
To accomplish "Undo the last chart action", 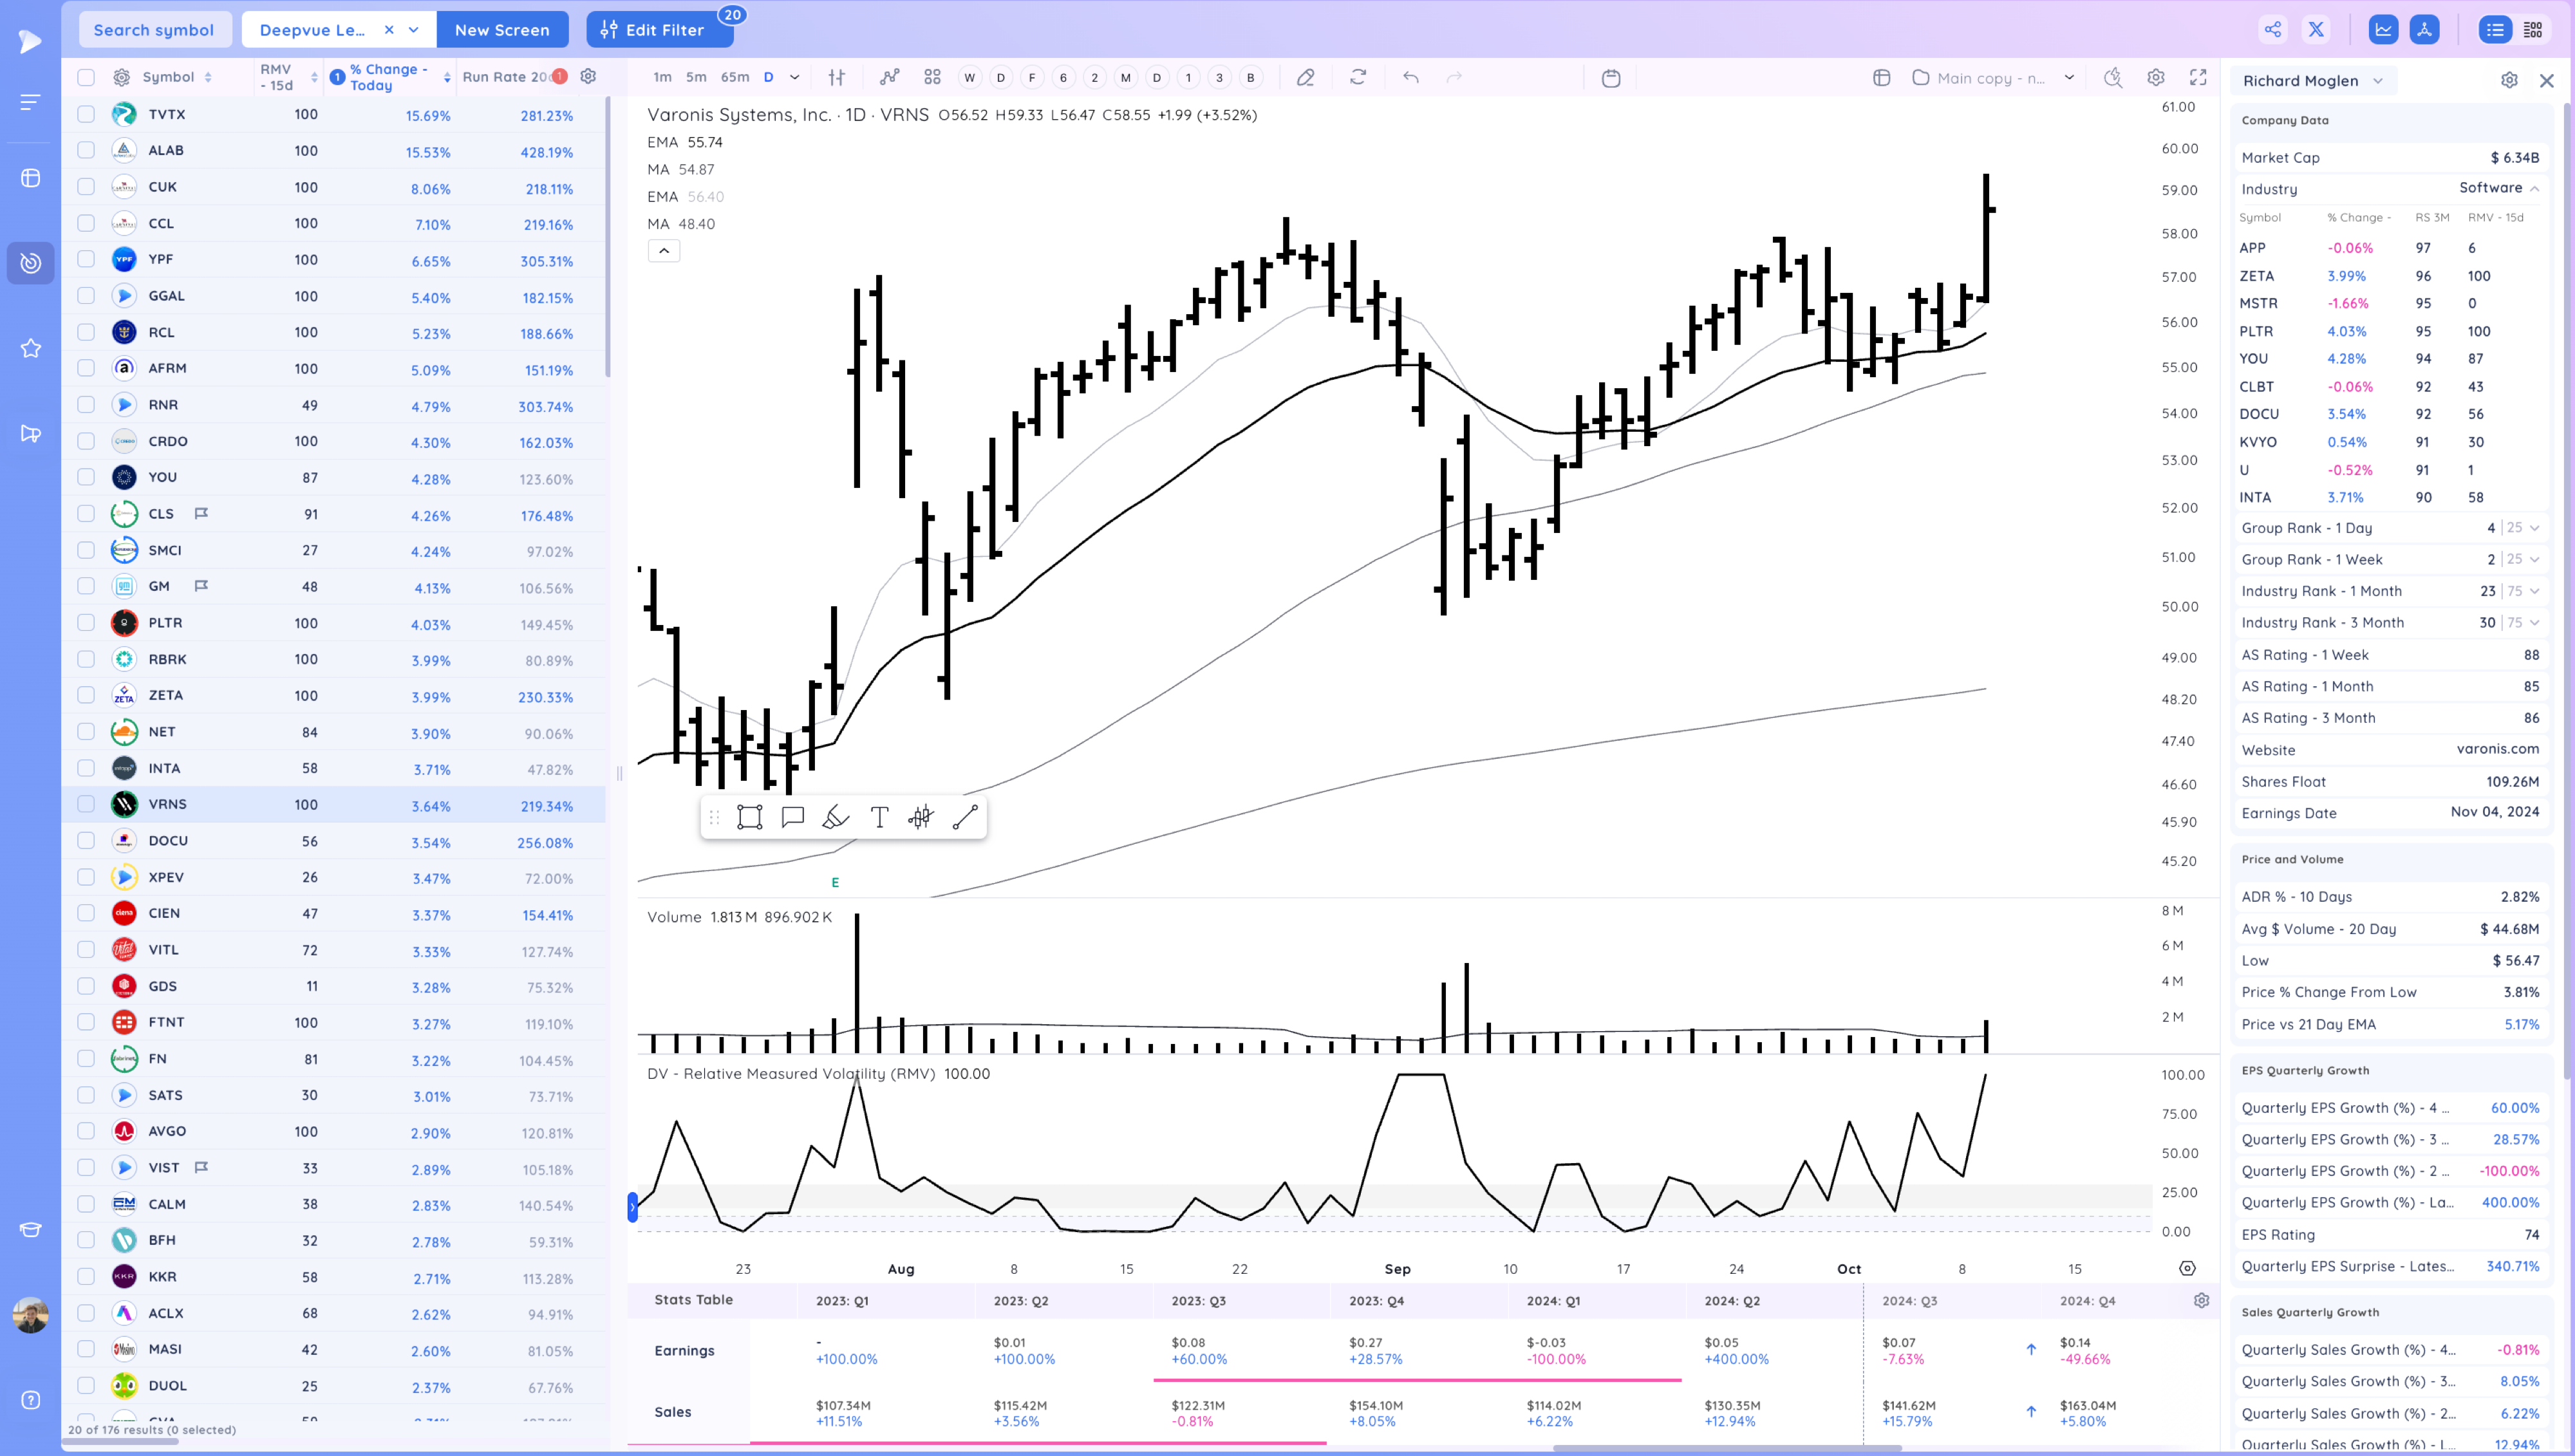I will [1410, 77].
